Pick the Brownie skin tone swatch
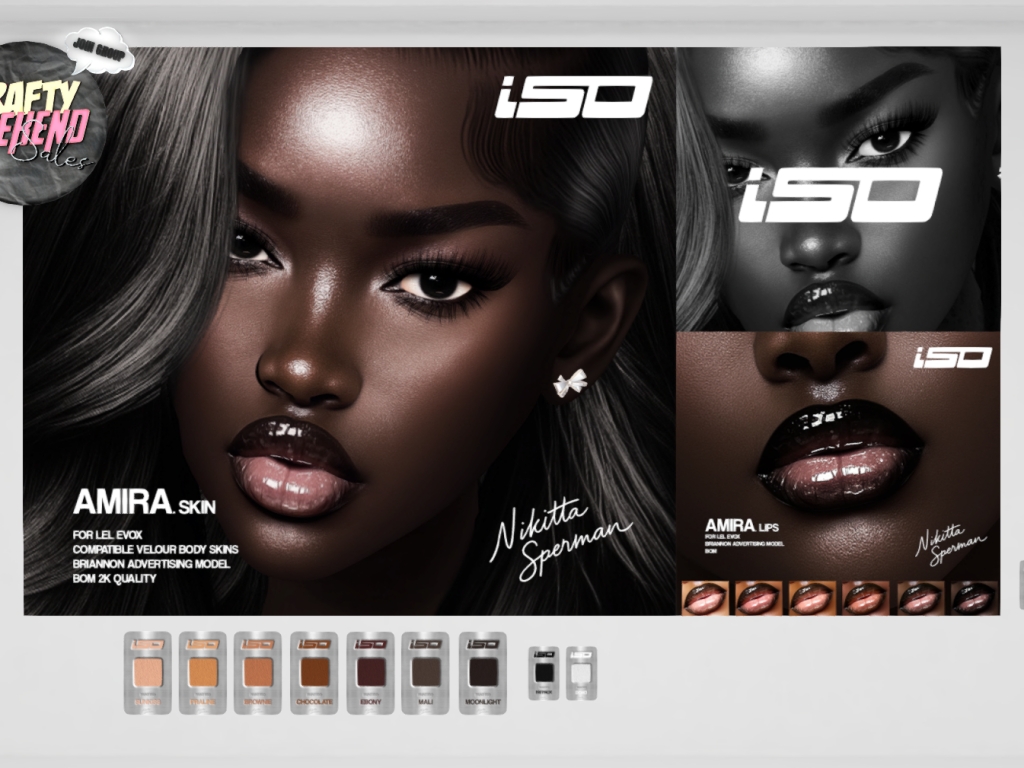Screen dimensions: 1024x768 coord(258,673)
